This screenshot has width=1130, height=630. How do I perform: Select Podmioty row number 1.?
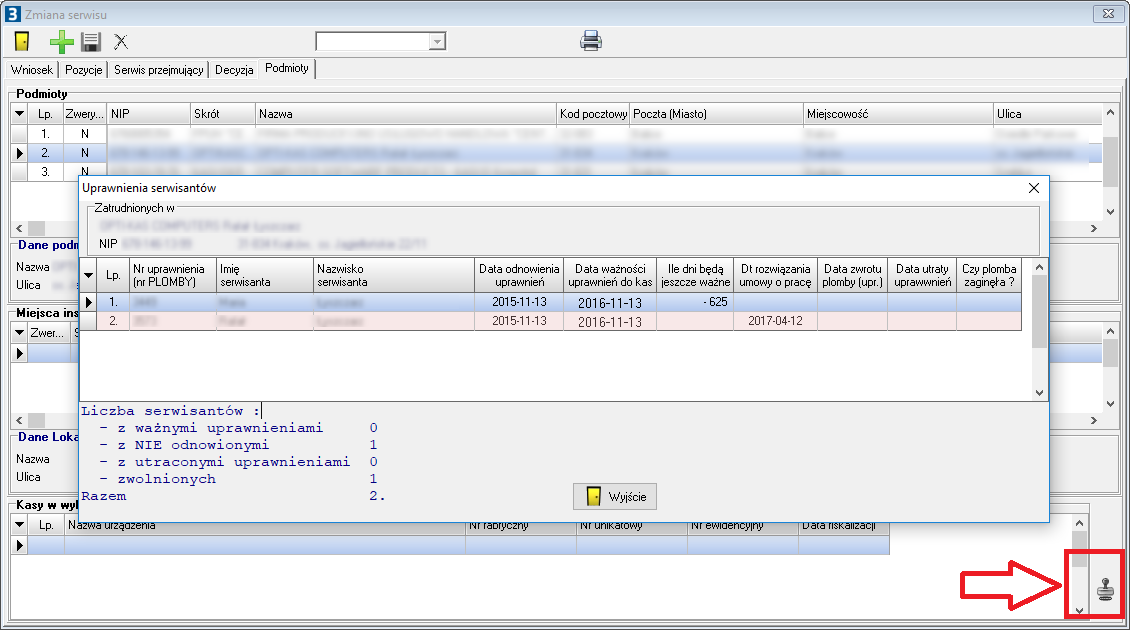point(556,134)
